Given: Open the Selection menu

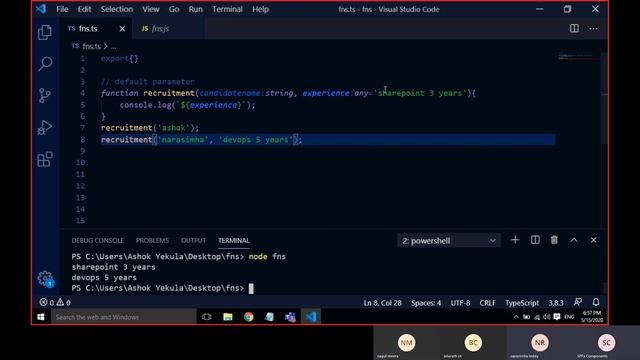Looking at the screenshot, I should [x=117, y=9].
